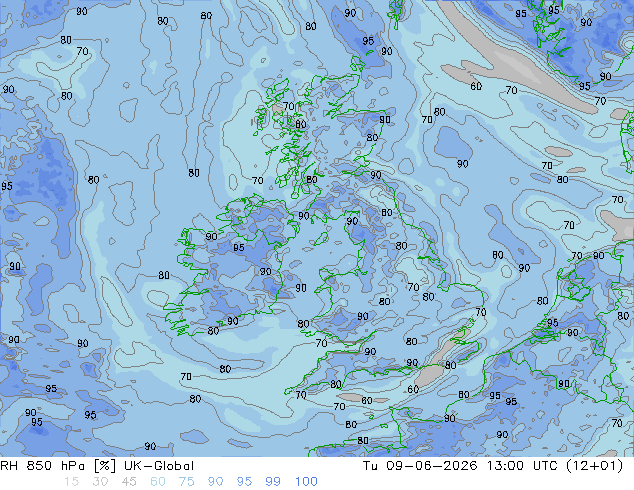Click the 95 value in the bottom legend
Image resolution: width=634 pixels, height=490 pixels.
(244, 482)
